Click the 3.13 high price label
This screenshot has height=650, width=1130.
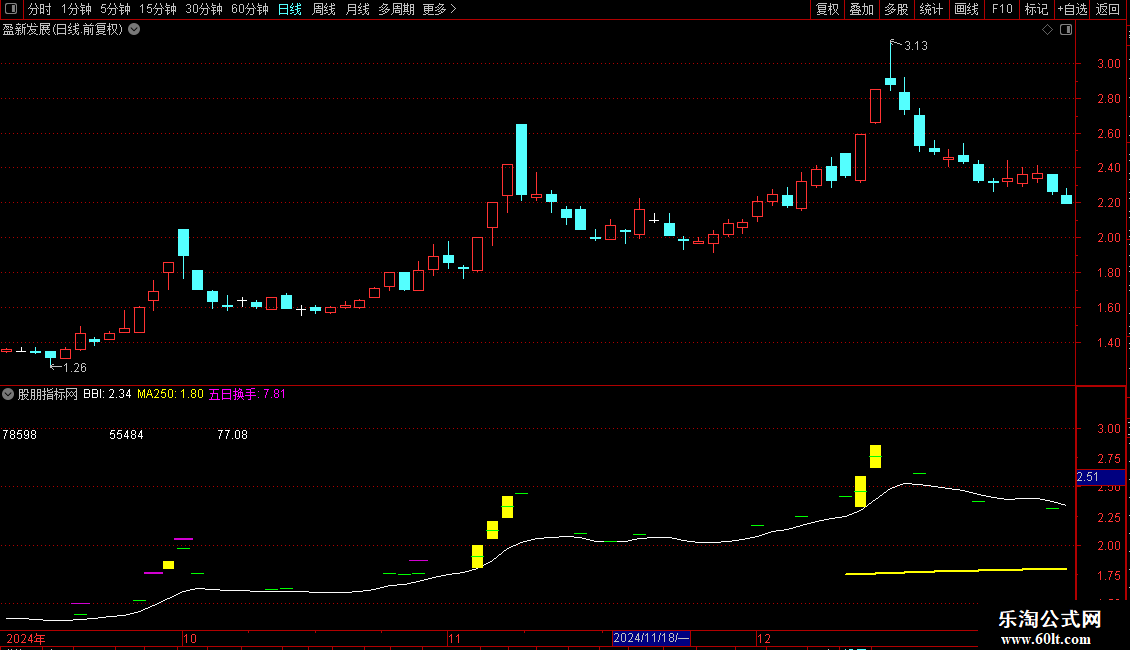click(915, 45)
